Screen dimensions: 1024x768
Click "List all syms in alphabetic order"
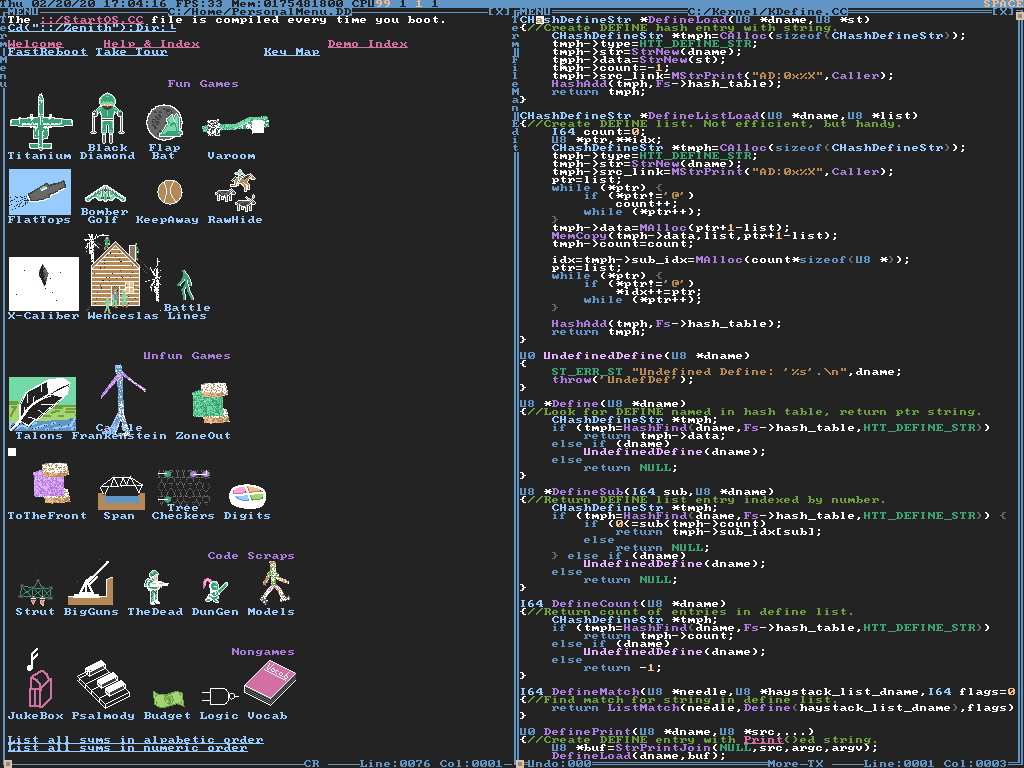(x=135, y=740)
